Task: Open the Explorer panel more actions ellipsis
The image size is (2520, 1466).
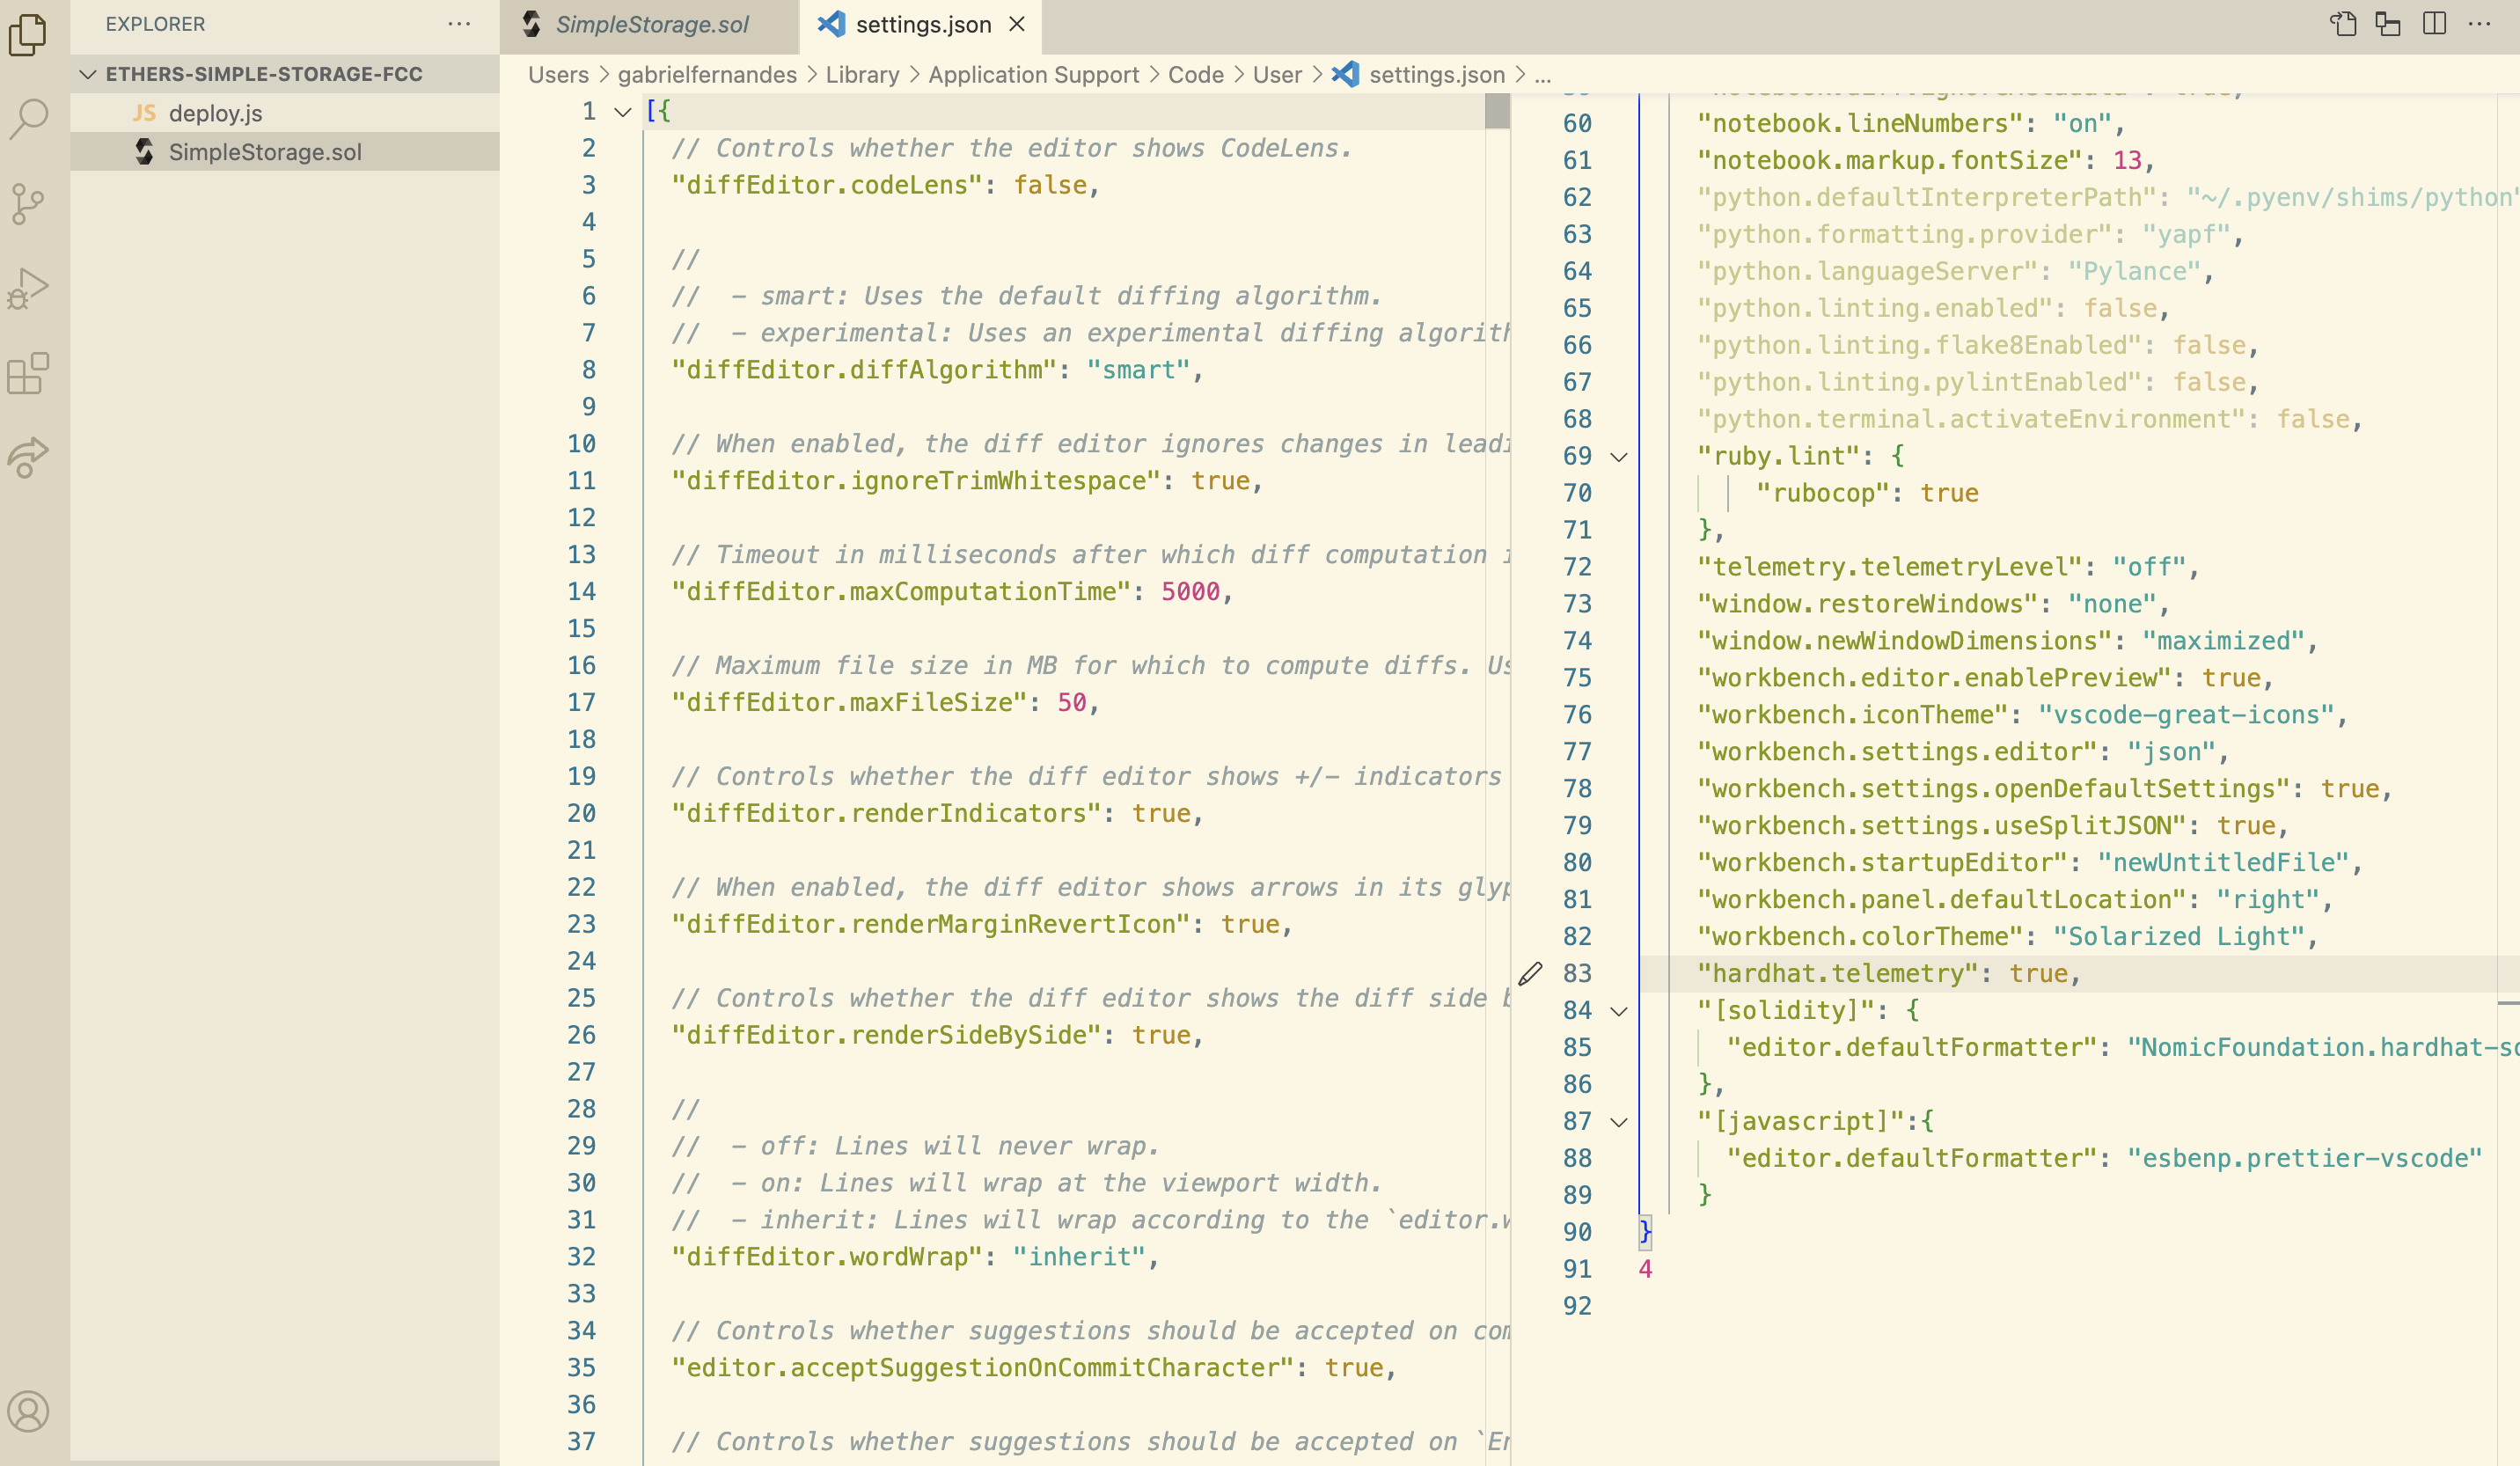Action: [459, 24]
